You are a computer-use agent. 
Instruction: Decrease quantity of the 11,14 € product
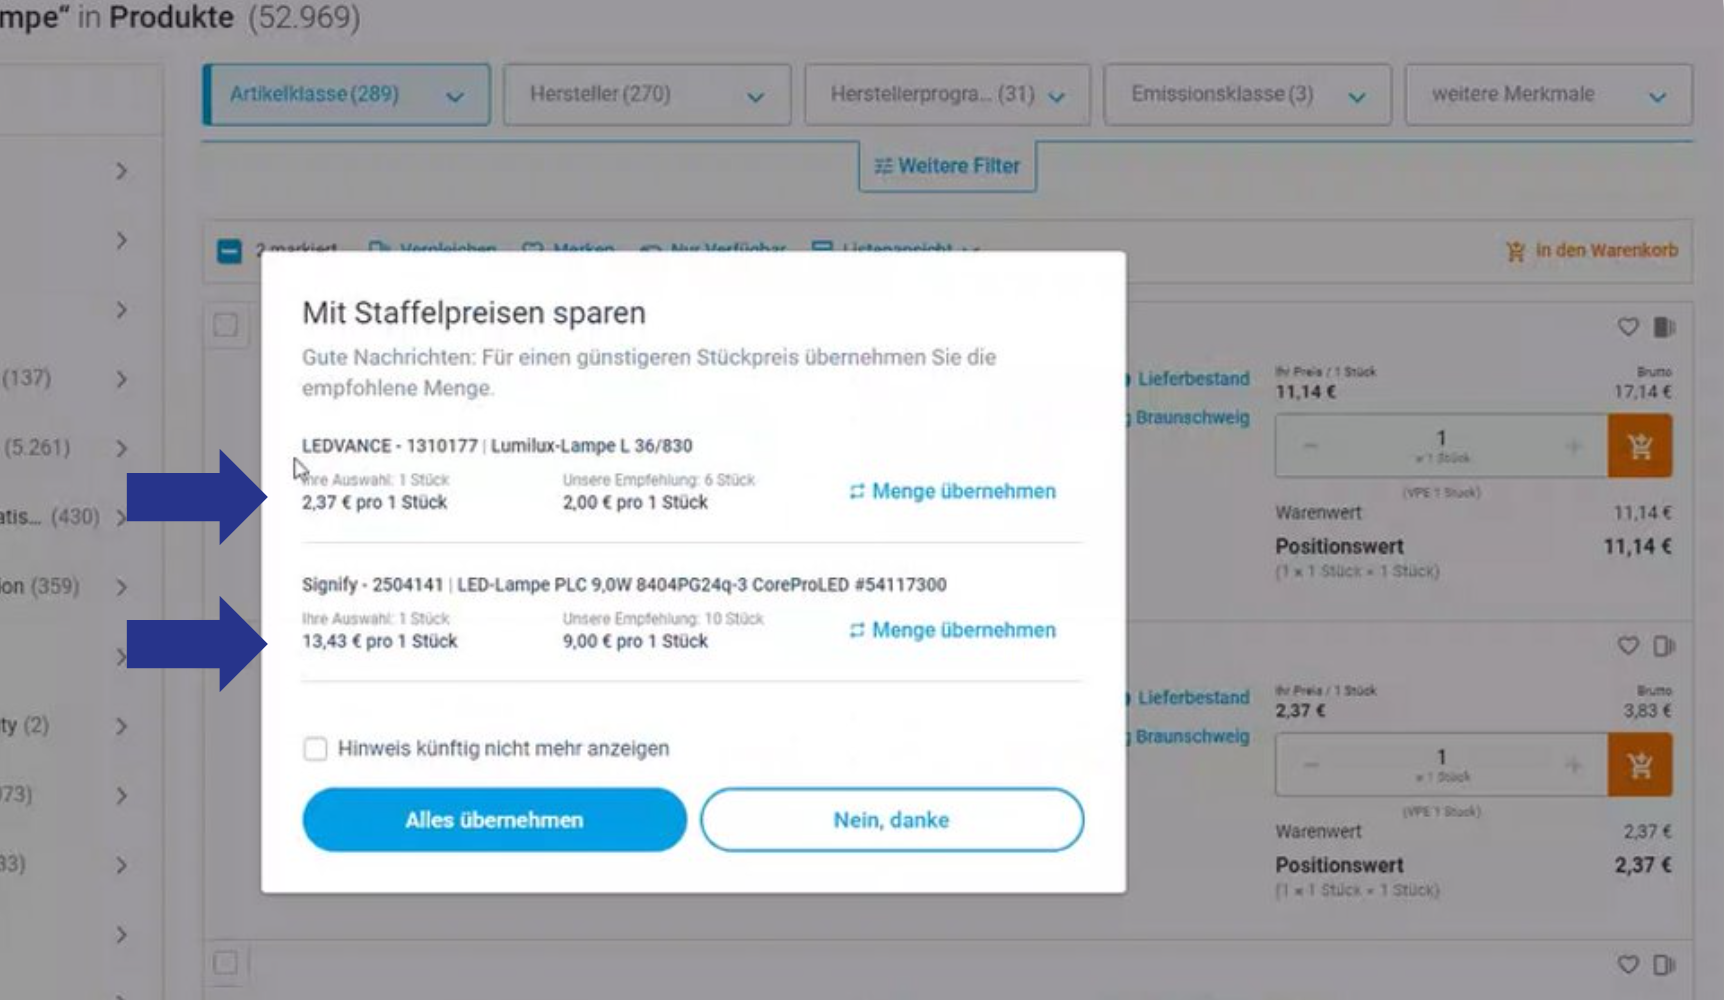tap(1311, 446)
